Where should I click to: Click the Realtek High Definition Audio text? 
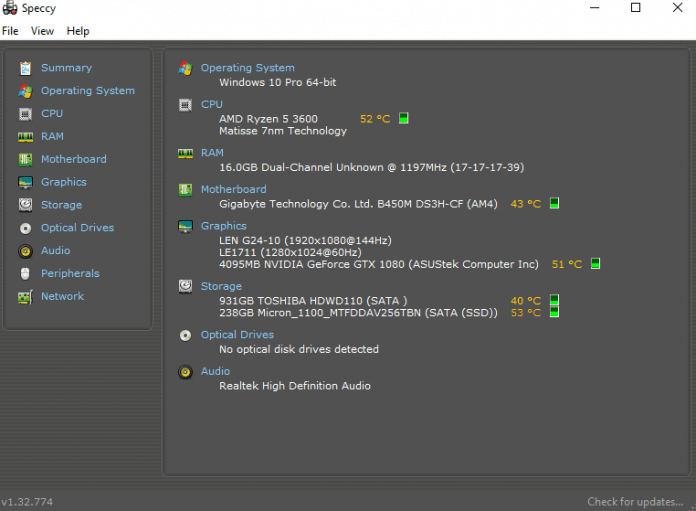(x=295, y=386)
